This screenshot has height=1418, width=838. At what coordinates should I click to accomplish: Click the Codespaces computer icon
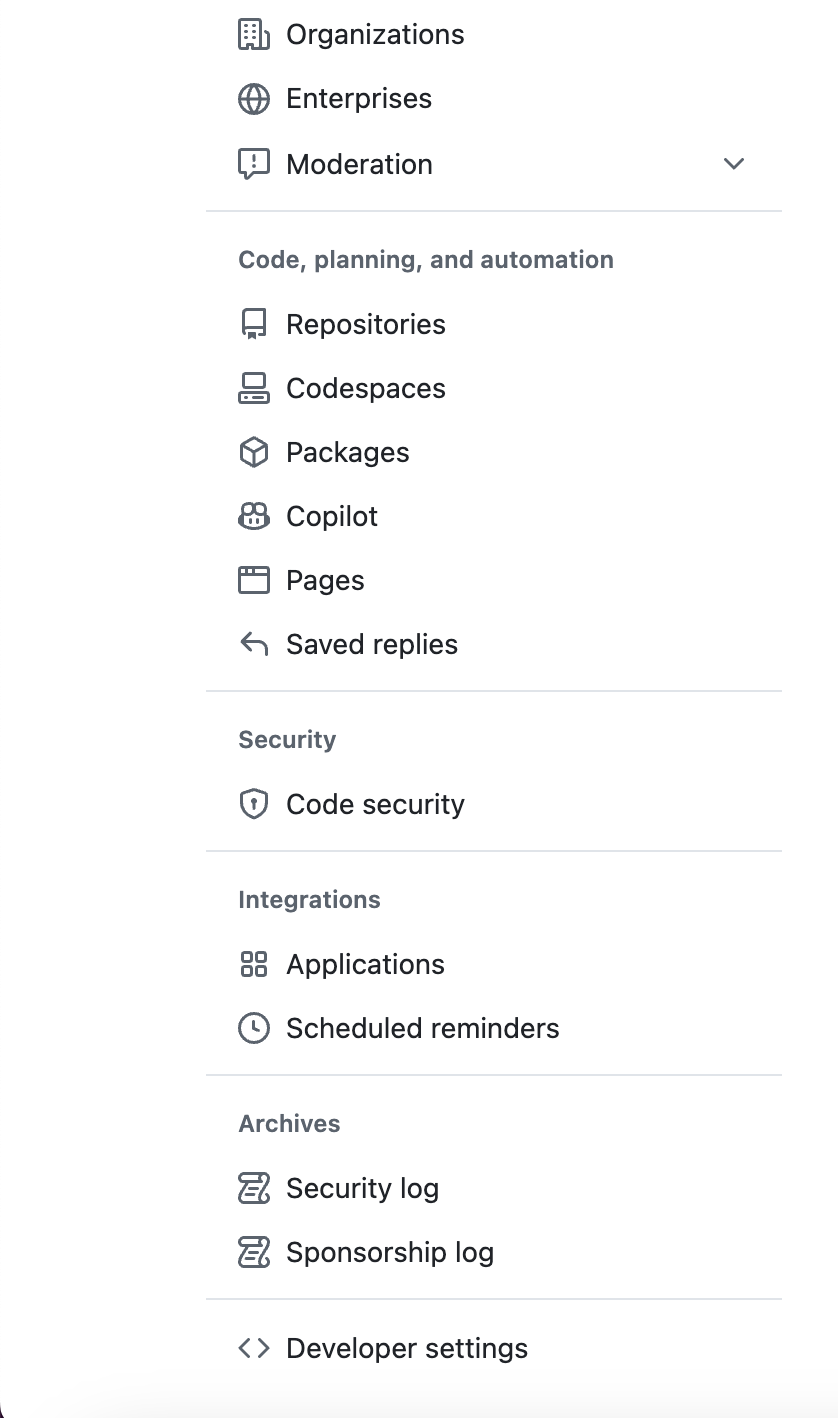pos(254,388)
